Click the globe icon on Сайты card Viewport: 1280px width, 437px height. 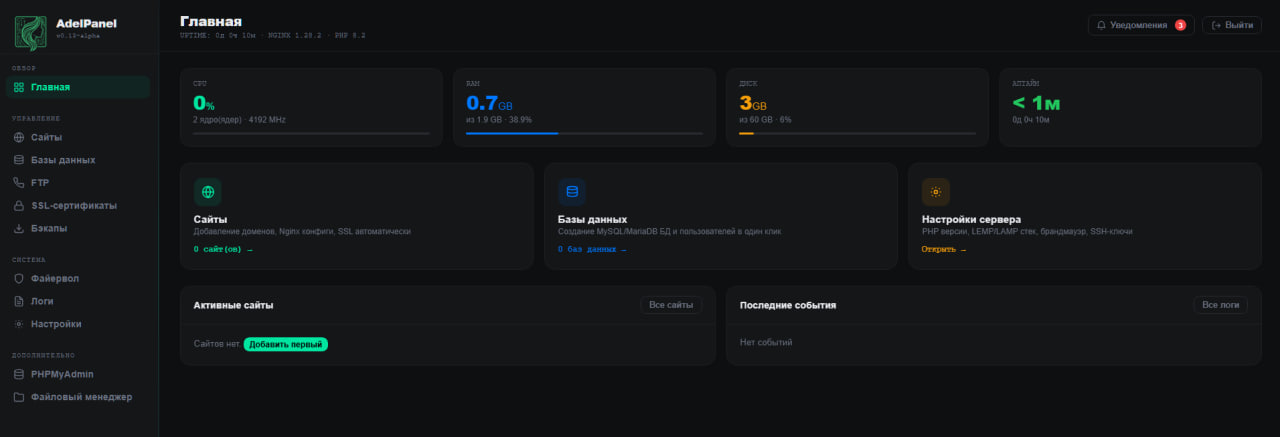[207, 192]
